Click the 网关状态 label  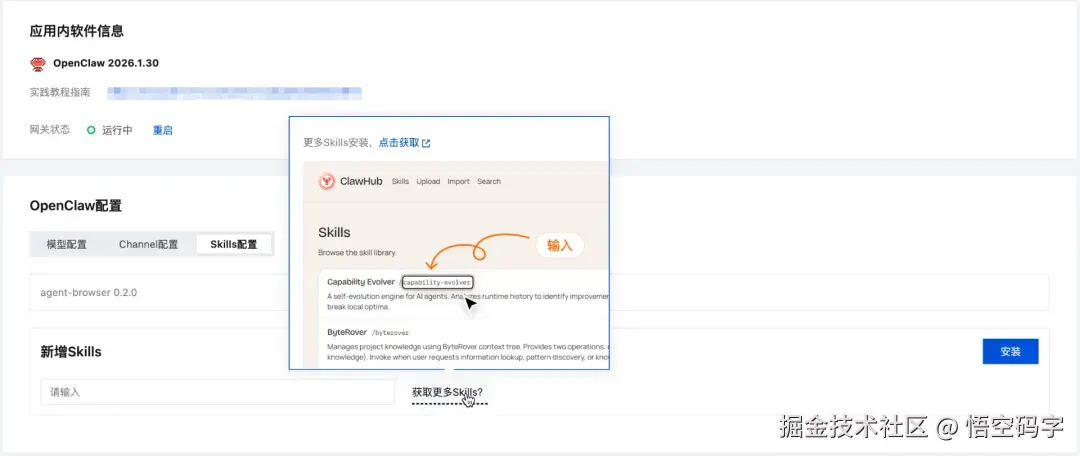point(50,129)
